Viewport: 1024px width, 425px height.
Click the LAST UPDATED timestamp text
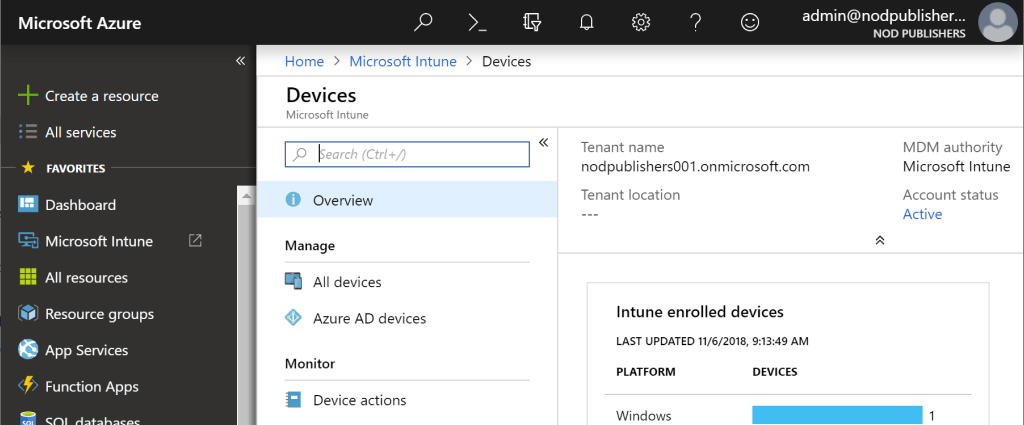point(712,341)
